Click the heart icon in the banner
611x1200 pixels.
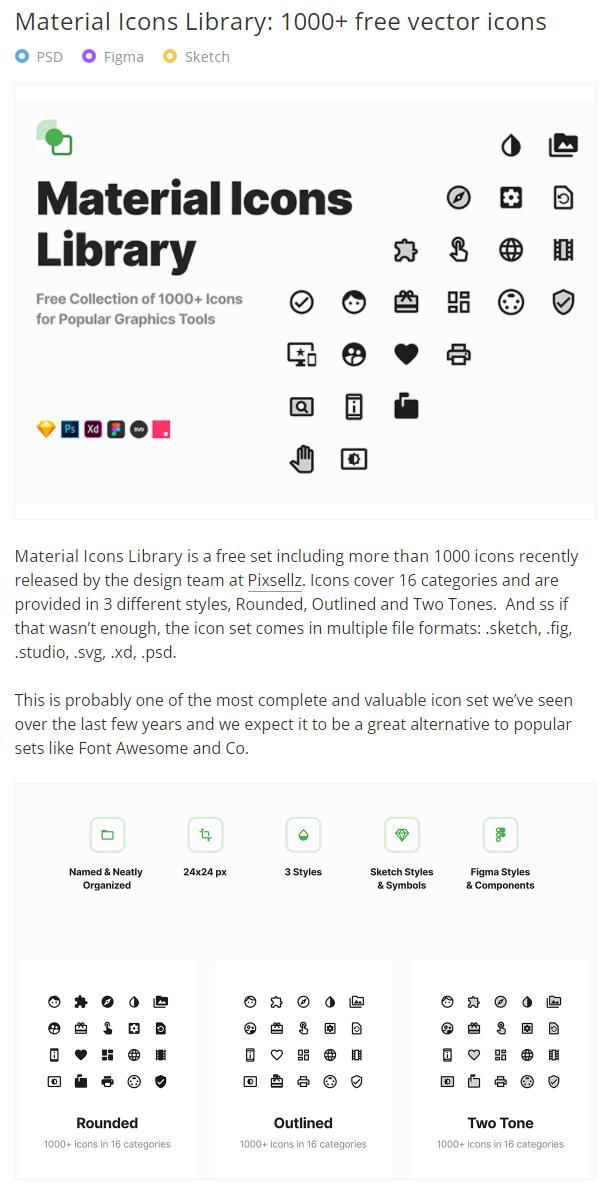(x=406, y=354)
